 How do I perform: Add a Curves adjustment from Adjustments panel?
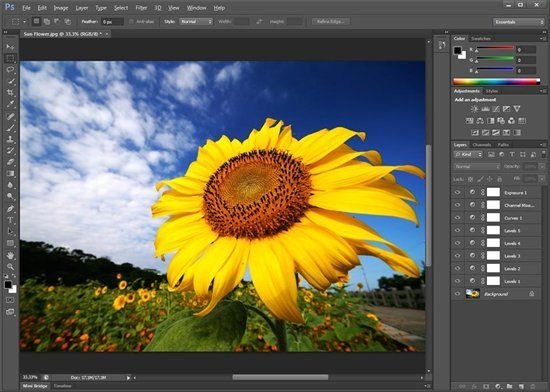496,109
